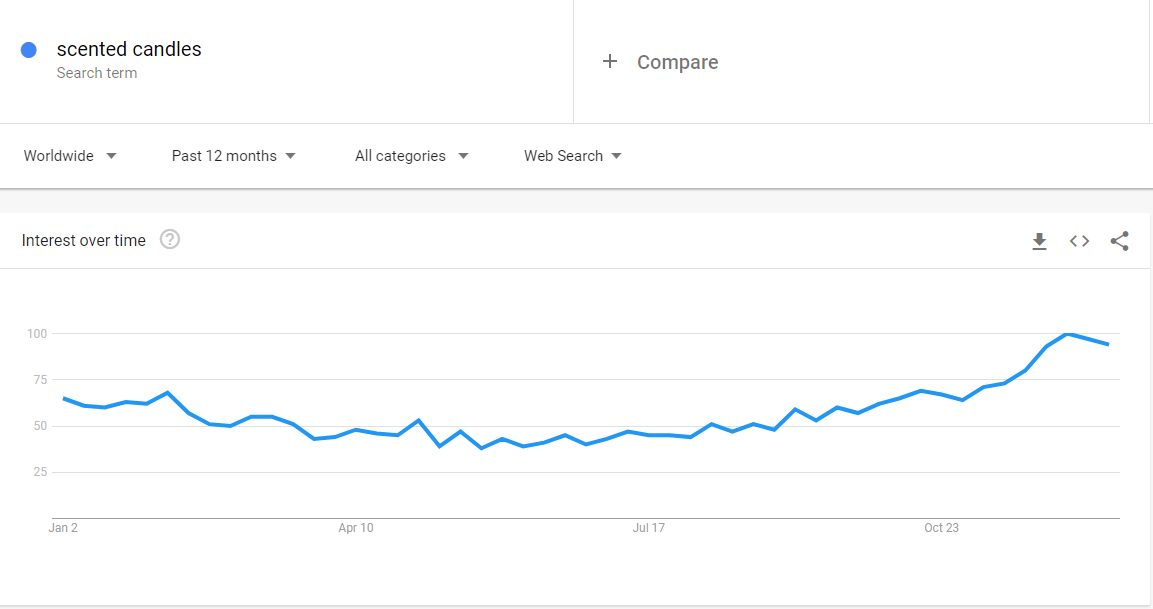Select the blue legend dot for scented candles
The image size is (1153, 609).
pos(28,49)
